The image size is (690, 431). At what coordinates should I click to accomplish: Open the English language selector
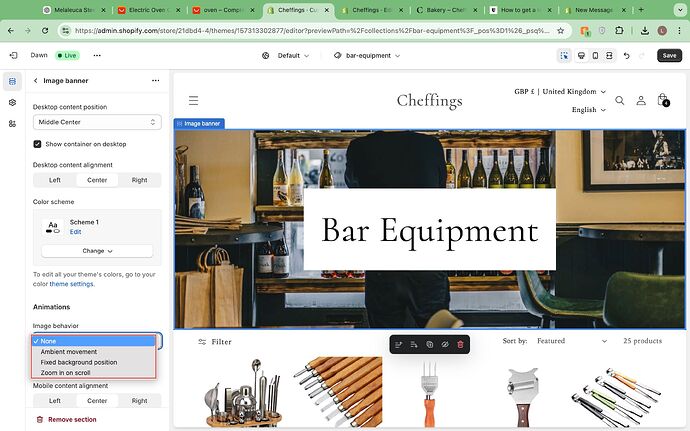[589, 110]
